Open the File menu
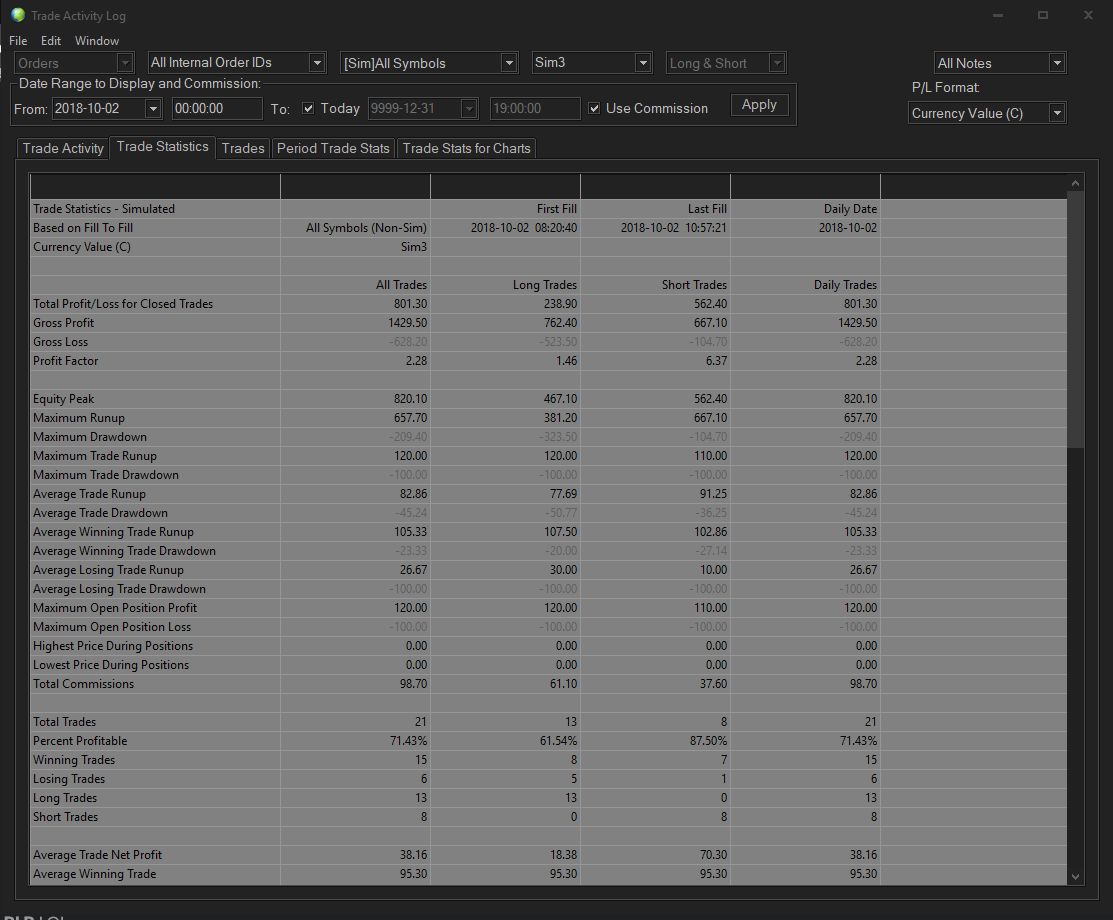The width and height of the screenshot is (1113, 920). point(18,41)
